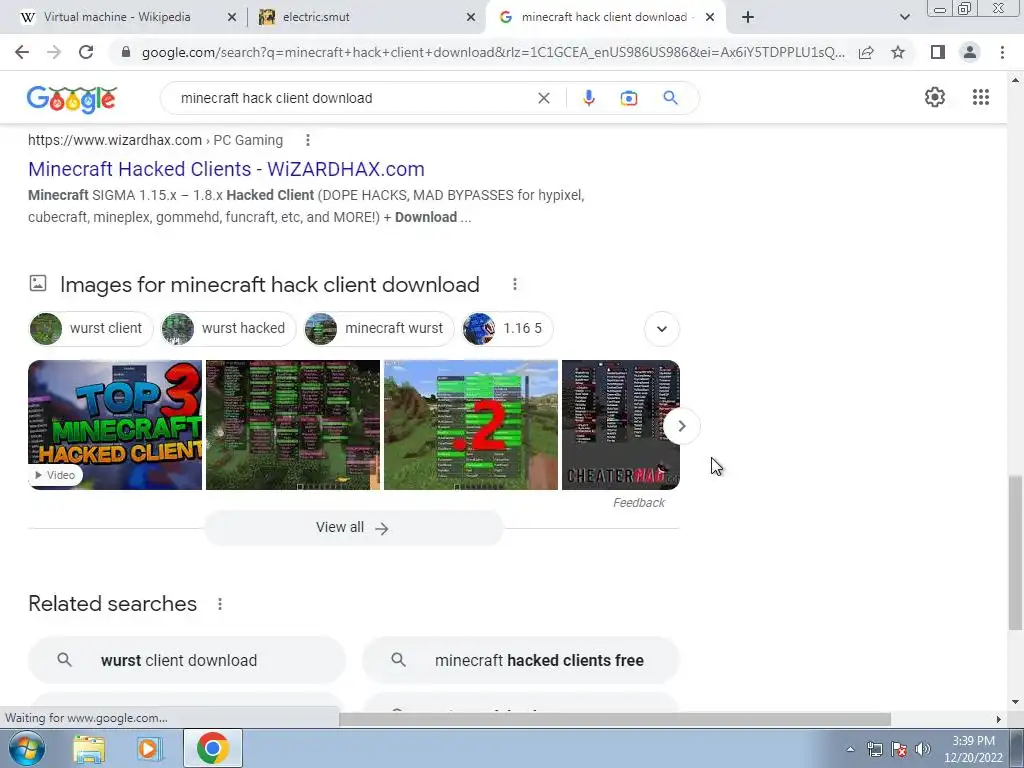The width and height of the screenshot is (1024, 768).
Task: Close the electric.smut tab
Action: pyautogui.click(x=471, y=18)
